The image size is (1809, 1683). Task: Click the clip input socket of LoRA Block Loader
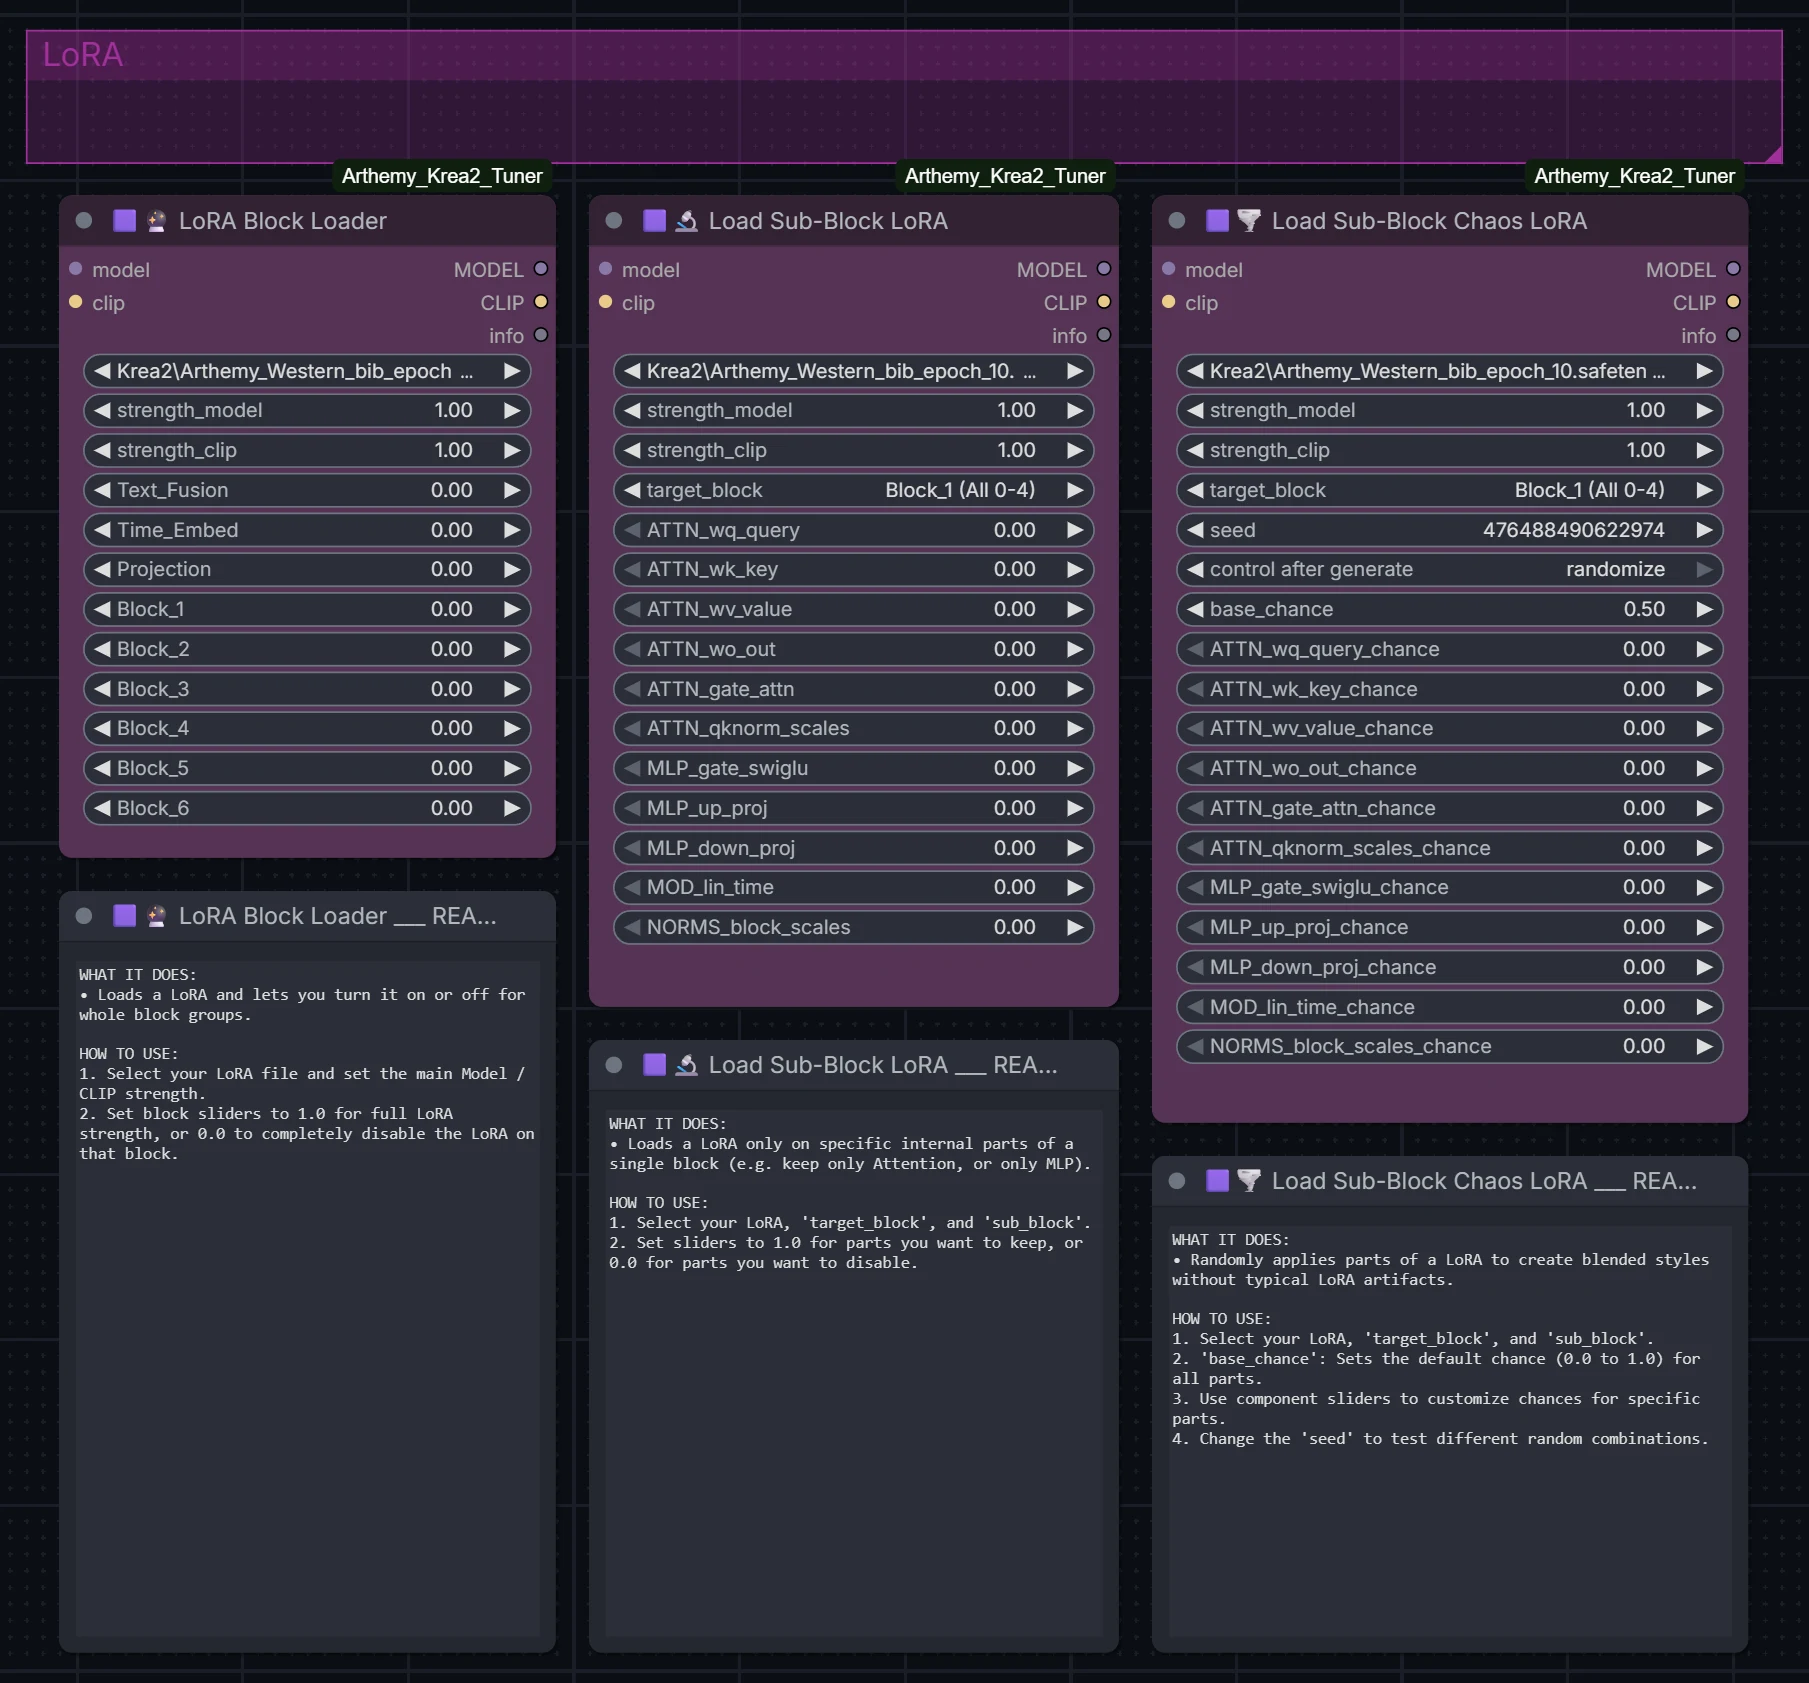pyautogui.click(x=75, y=302)
